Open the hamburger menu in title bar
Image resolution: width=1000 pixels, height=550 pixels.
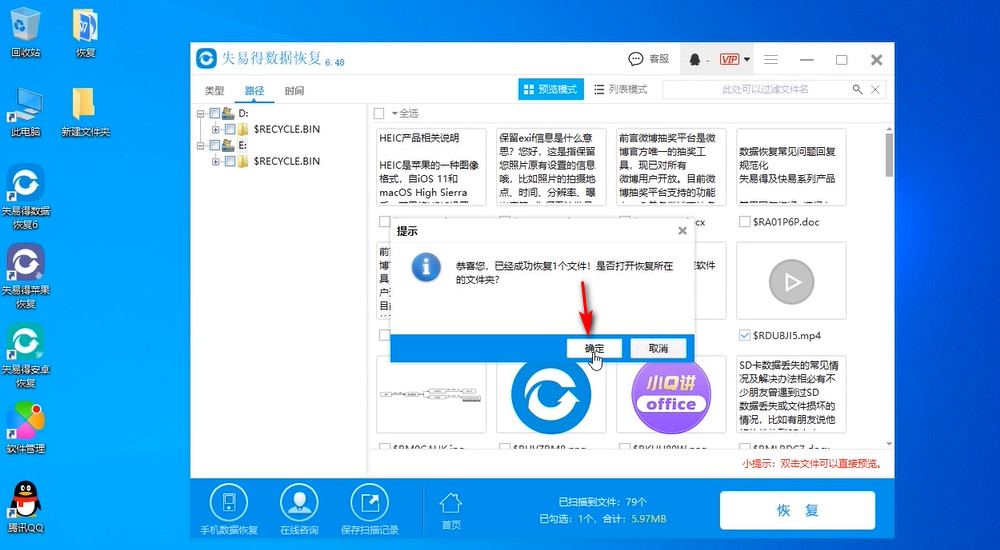point(770,59)
